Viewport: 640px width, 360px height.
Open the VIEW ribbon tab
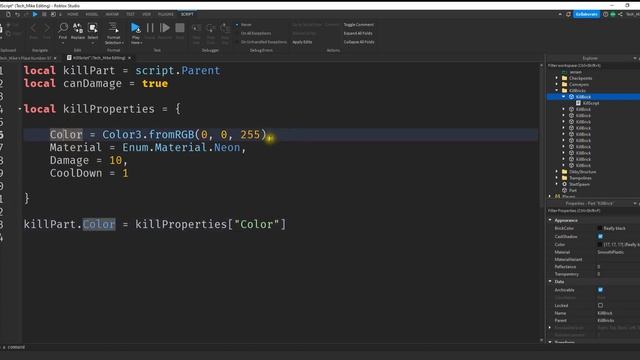point(147,14)
